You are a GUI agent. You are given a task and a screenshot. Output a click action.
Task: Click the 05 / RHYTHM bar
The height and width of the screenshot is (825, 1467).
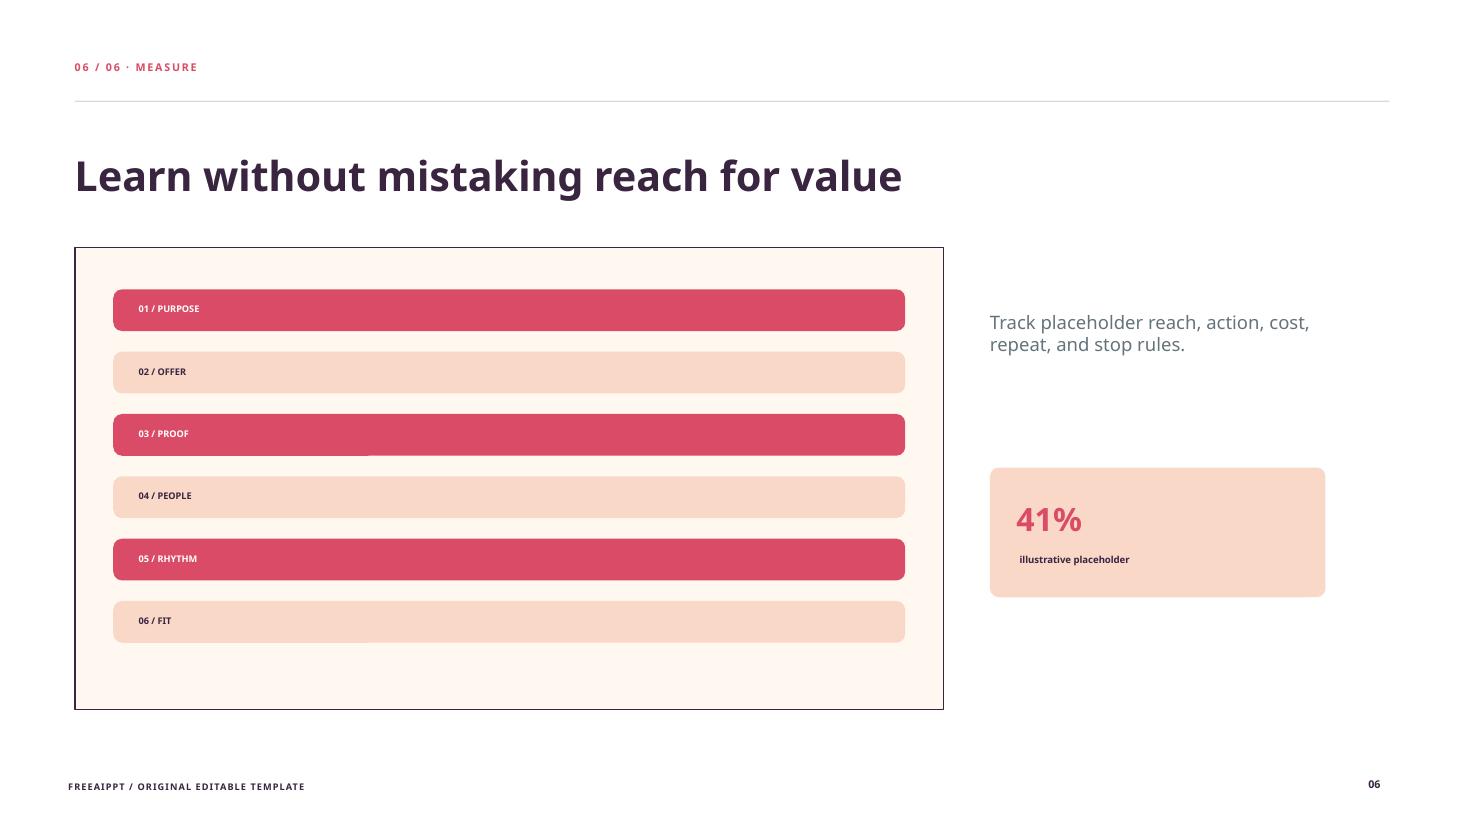pos(508,559)
